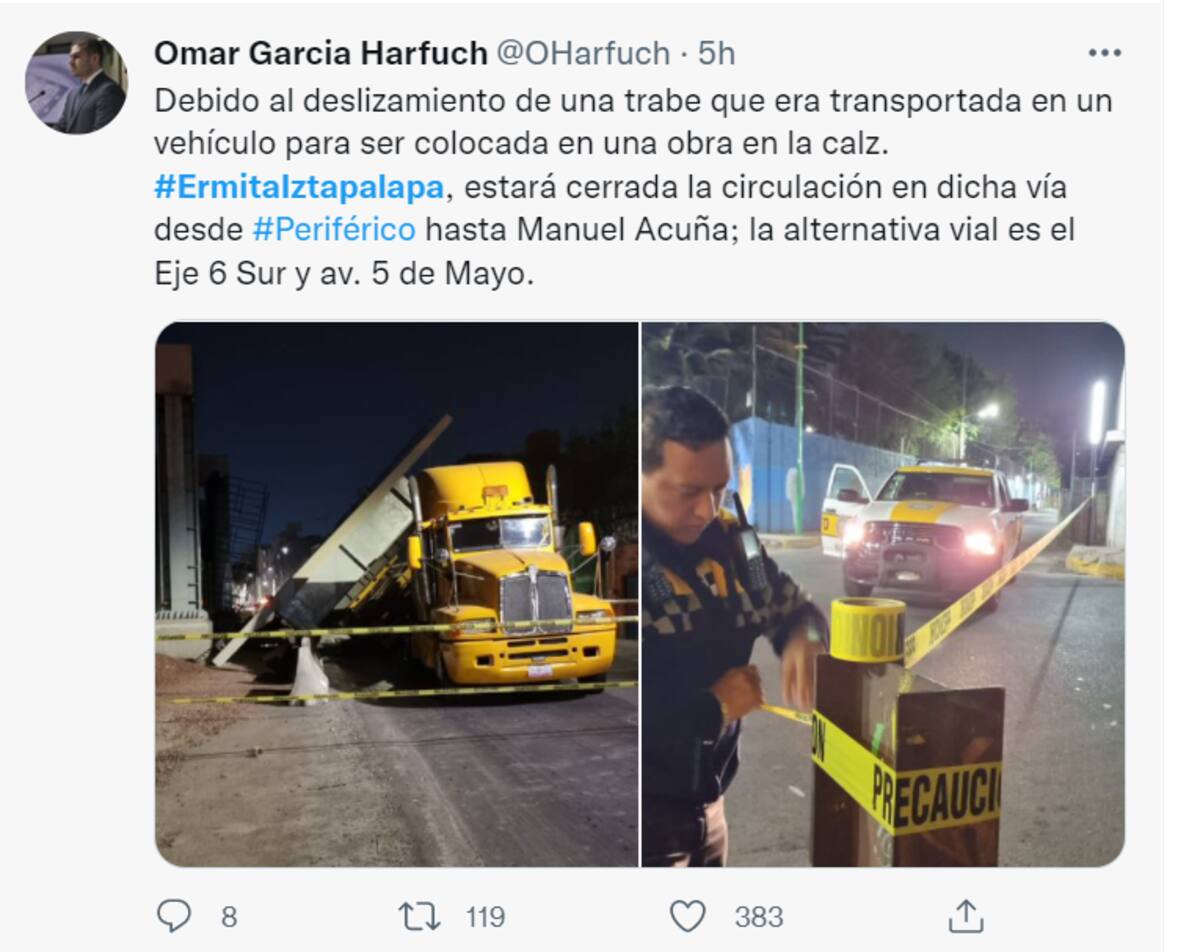Open Omar Garcia Harfuch's profile avatar
The height and width of the screenshot is (952, 1200).
click(76, 83)
